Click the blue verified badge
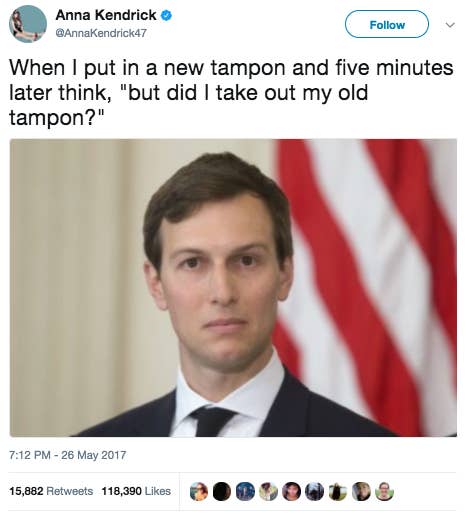The width and height of the screenshot is (470, 520). 166,15
